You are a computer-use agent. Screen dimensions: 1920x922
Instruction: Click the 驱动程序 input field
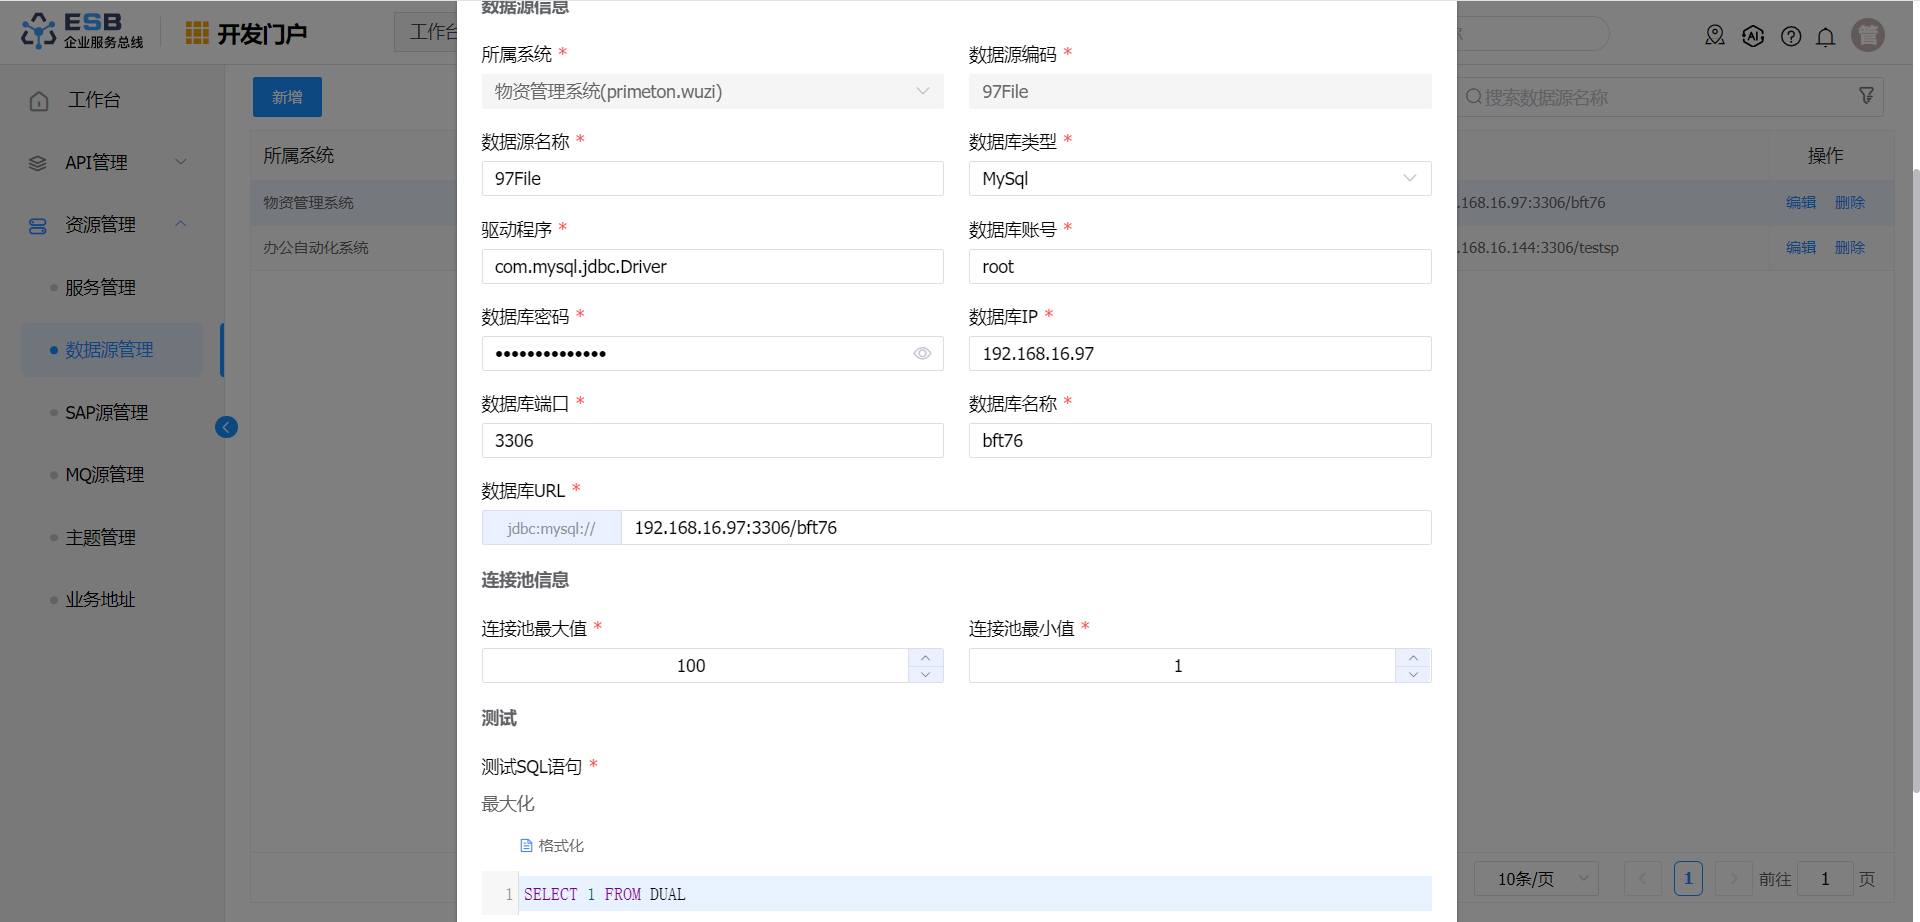point(713,267)
